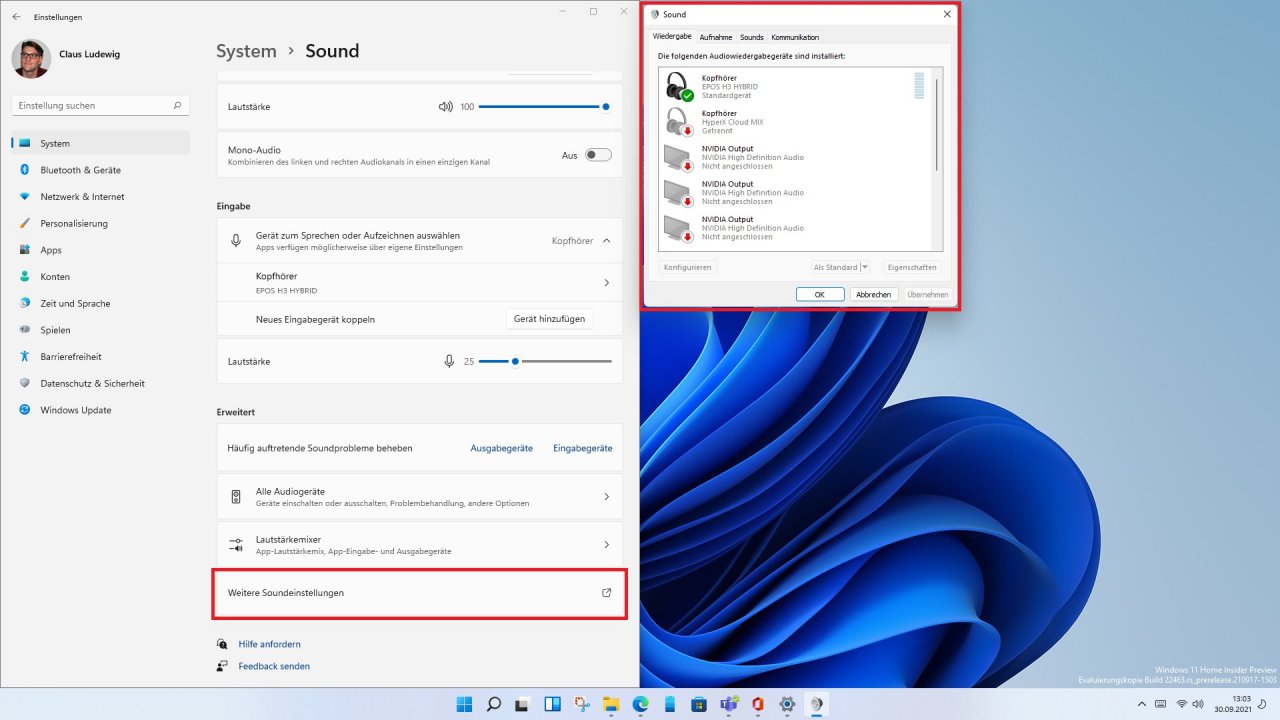Click the output Lautstärke slider at 100
The image size is (1280, 720).
(x=545, y=106)
